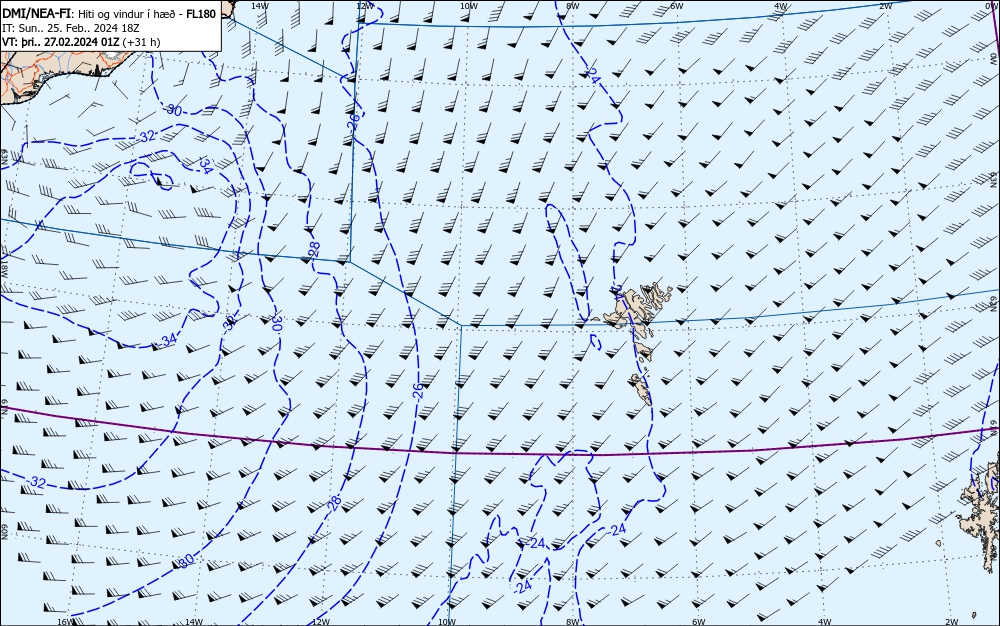Click the '-24' isotherm label north of the Faroe Islands

click(592, 76)
